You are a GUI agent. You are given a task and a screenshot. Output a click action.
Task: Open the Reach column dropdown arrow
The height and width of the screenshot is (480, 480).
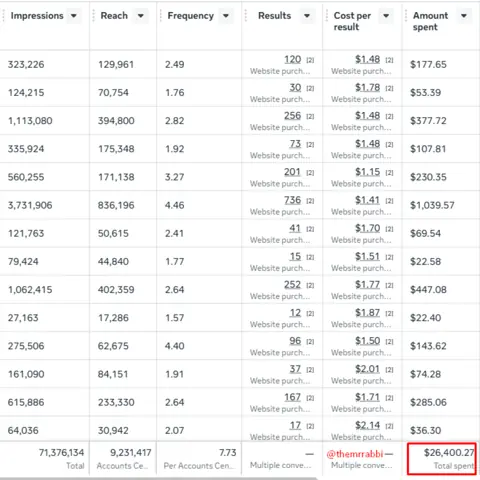tap(141, 16)
